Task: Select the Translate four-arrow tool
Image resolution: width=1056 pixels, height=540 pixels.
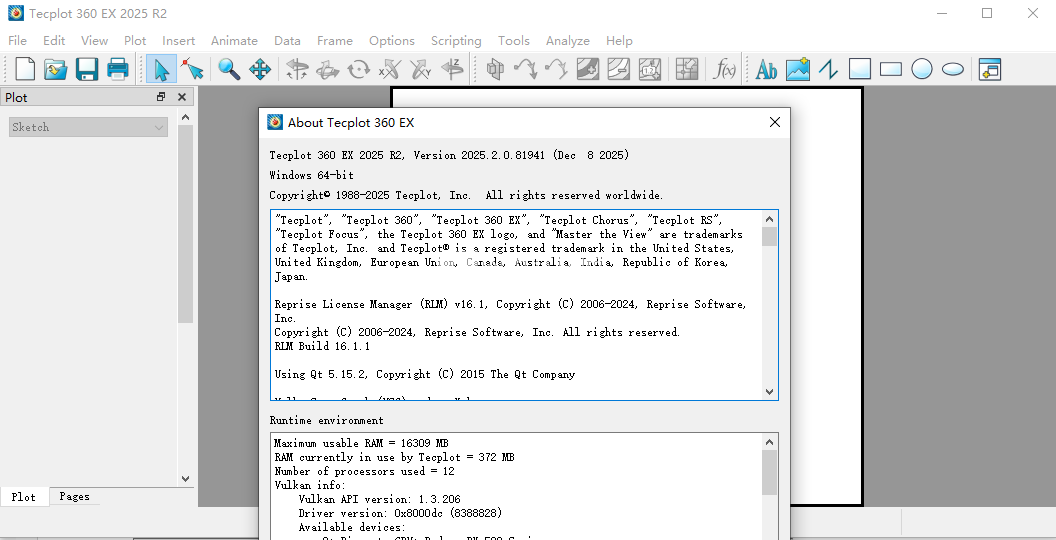Action: pos(260,69)
